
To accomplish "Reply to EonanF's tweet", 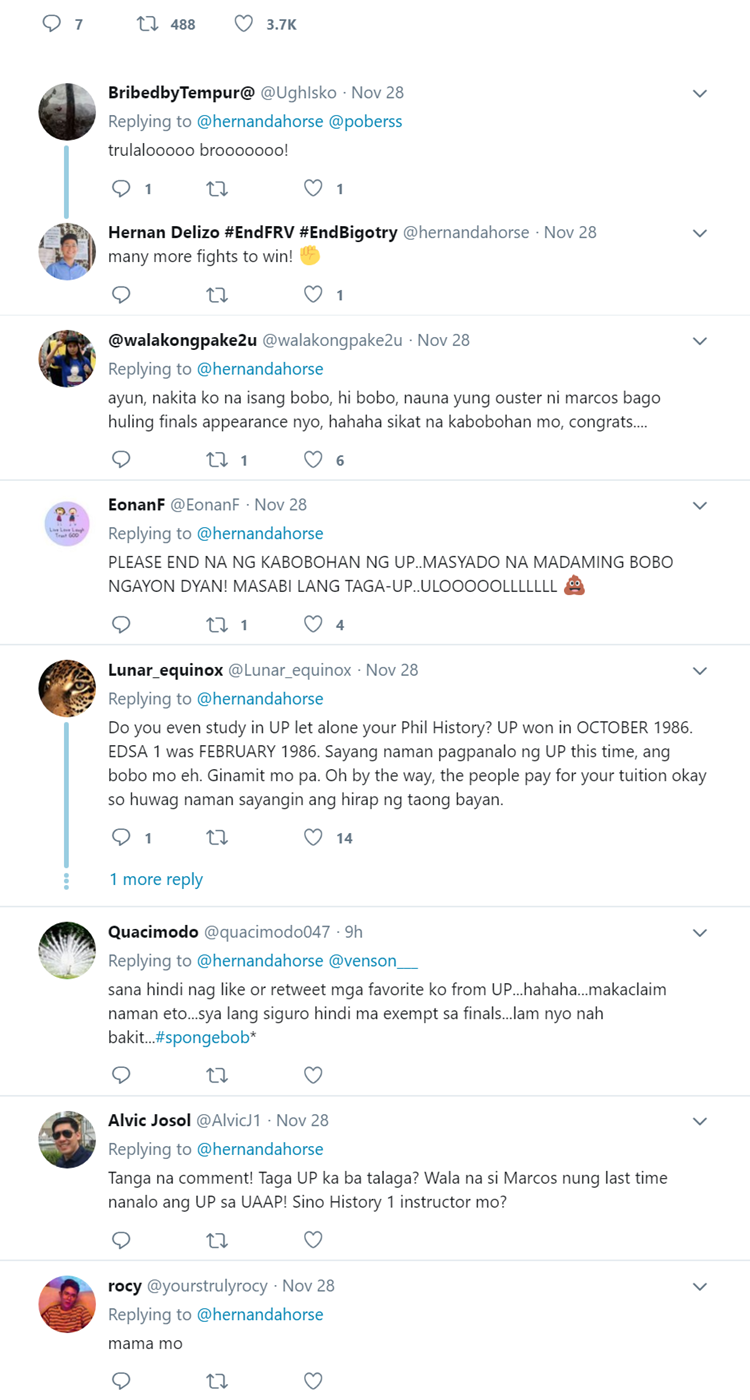I will pyautogui.click(x=121, y=623).
